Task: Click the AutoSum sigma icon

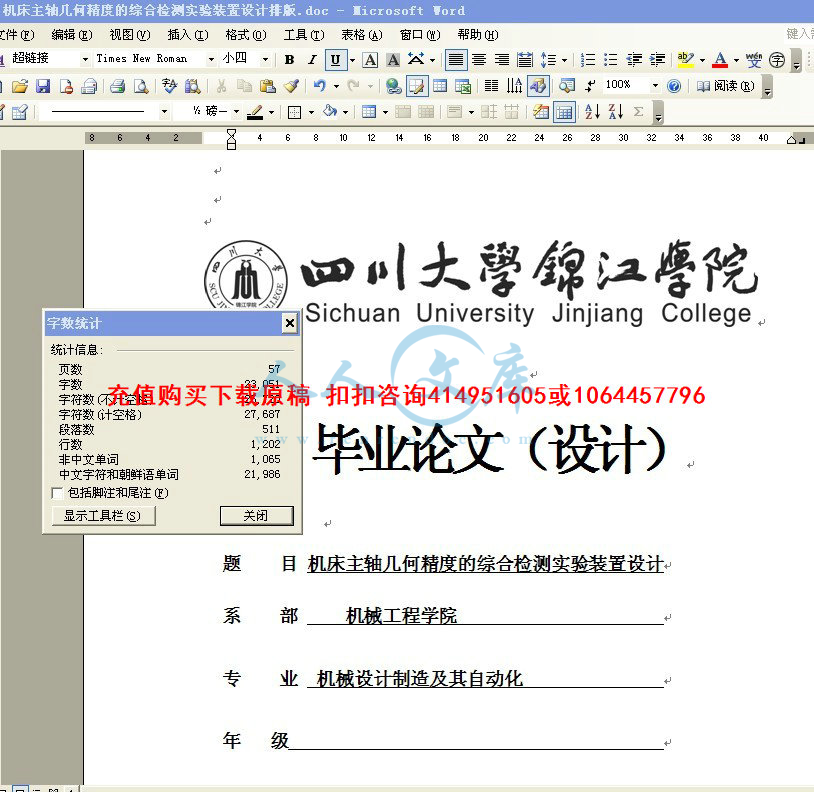Action: tap(639, 112)
